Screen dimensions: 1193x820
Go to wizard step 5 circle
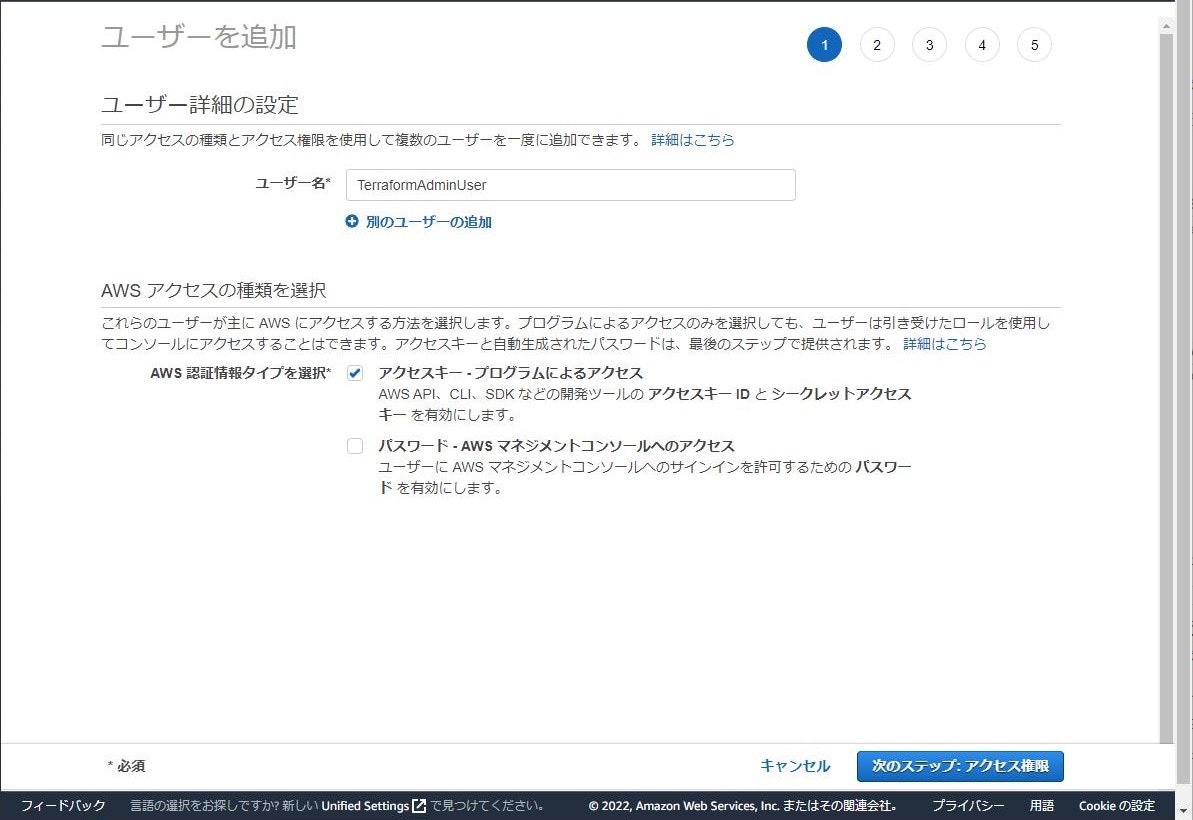pos(1034,45)
